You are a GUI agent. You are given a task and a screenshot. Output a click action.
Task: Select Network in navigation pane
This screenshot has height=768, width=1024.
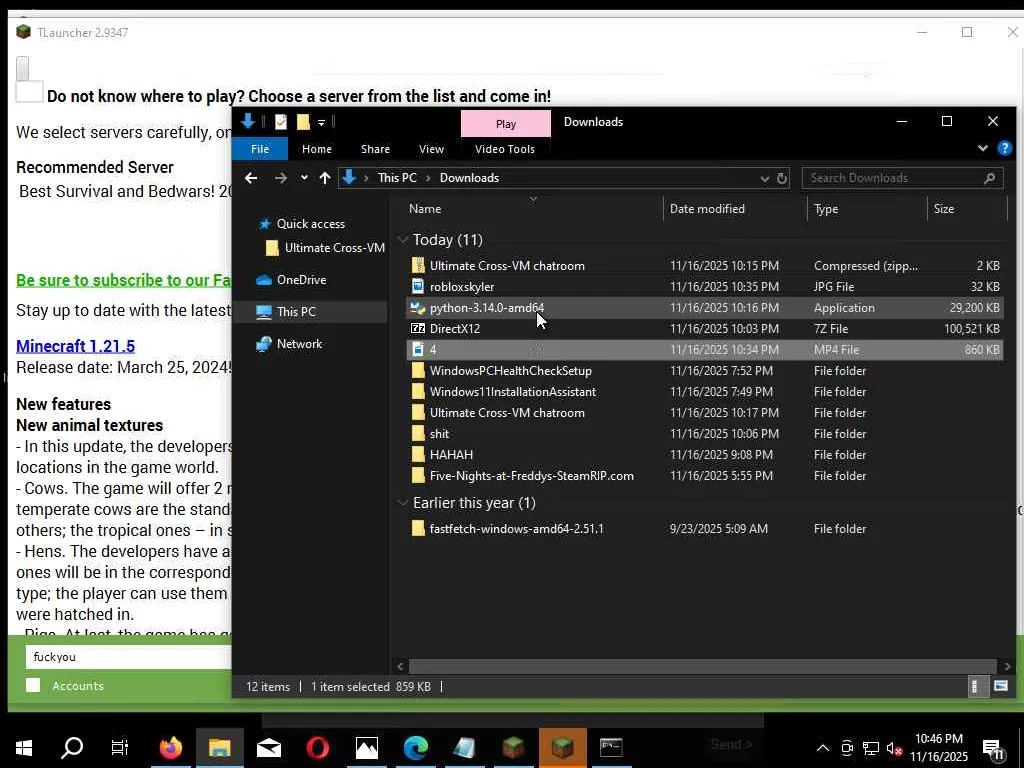tap(298, 344)
